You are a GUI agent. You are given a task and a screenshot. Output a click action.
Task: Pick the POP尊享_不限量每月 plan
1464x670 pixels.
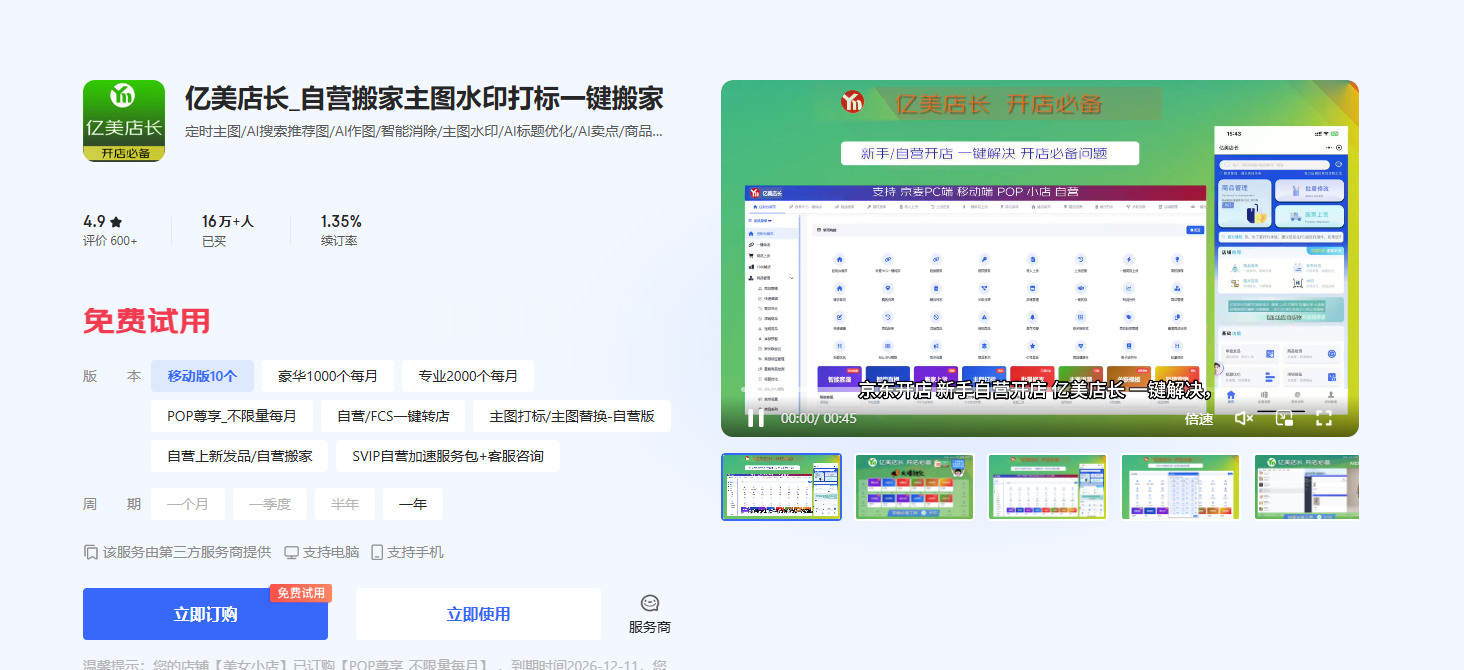click(x=232, y=416)
